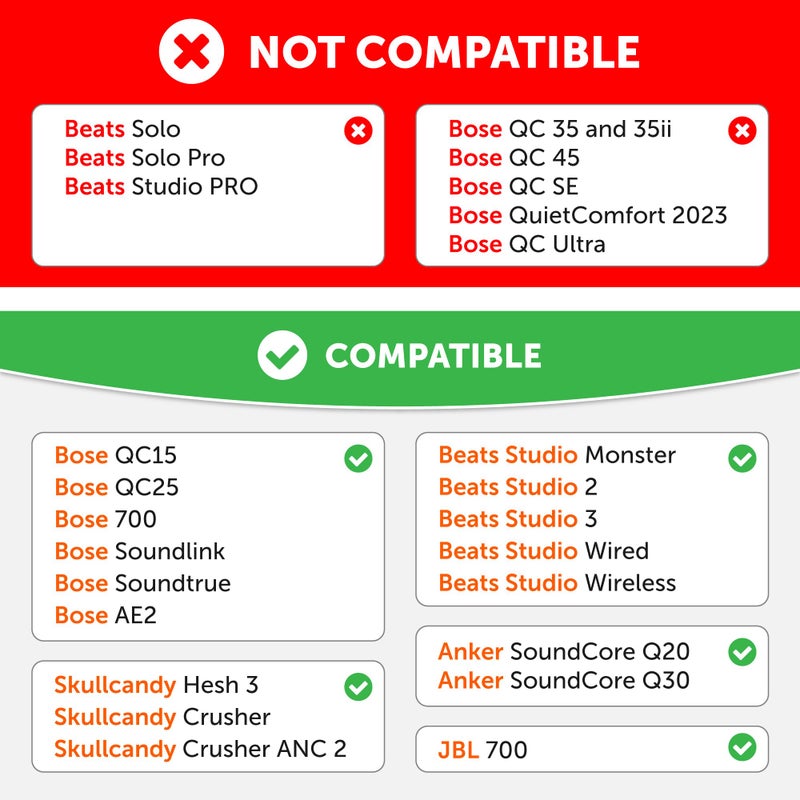The width and height of the screenshot is (800, 800).
Task: Click the green checkmark beside Beats Studio Monster
Action: [x=741, y=459]
